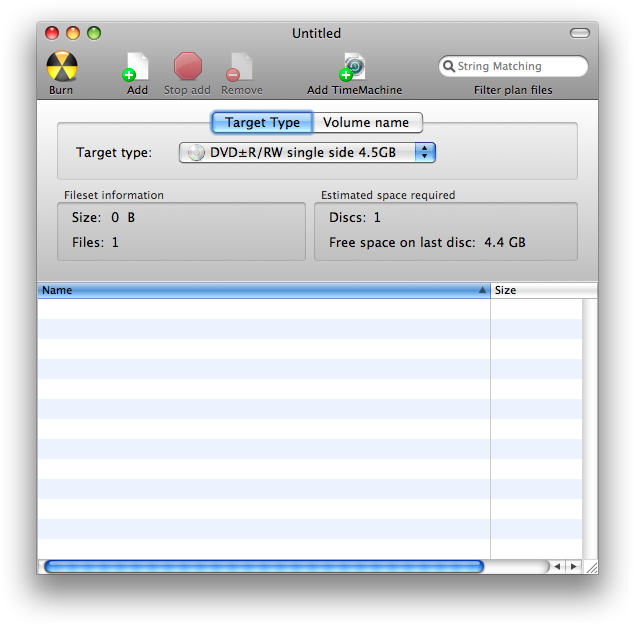The height and width of the screenshot is (625, 634).
Task: Click the 'Files: 1' text
Action: pyautogui.click(x=95, y=243)
